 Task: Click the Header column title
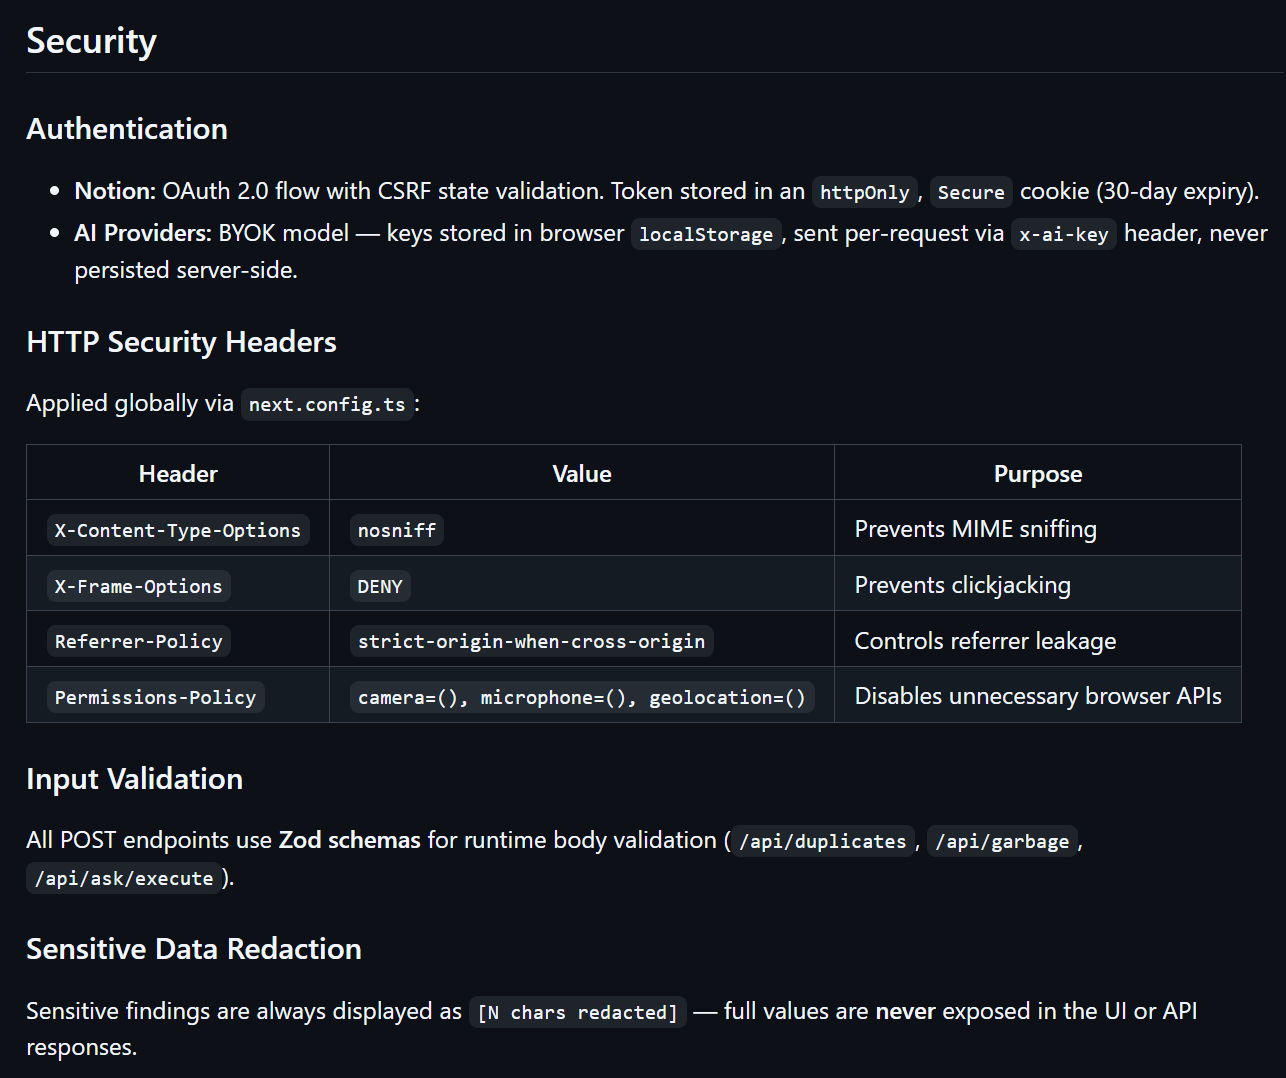tap(178, 474)
